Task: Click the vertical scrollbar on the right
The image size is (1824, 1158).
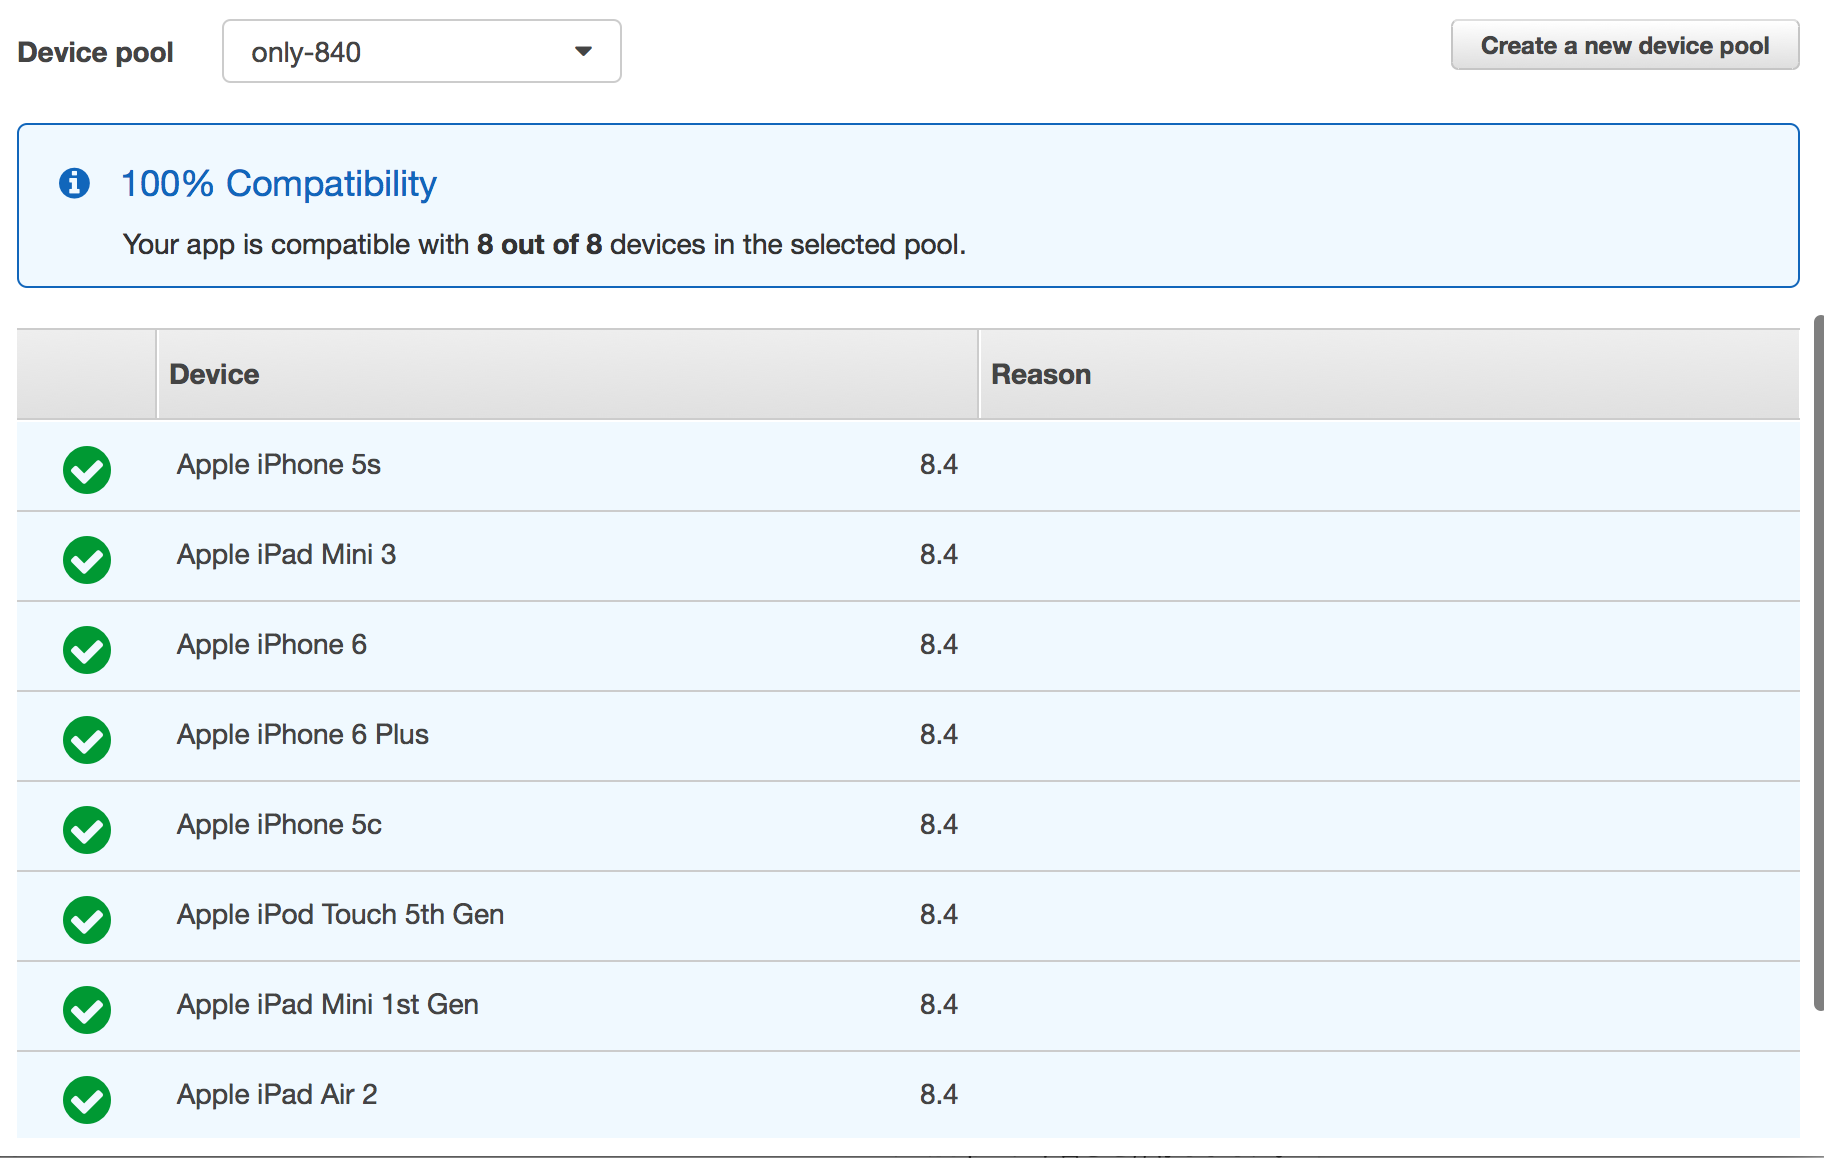Action: click(x=1818, y=660)
